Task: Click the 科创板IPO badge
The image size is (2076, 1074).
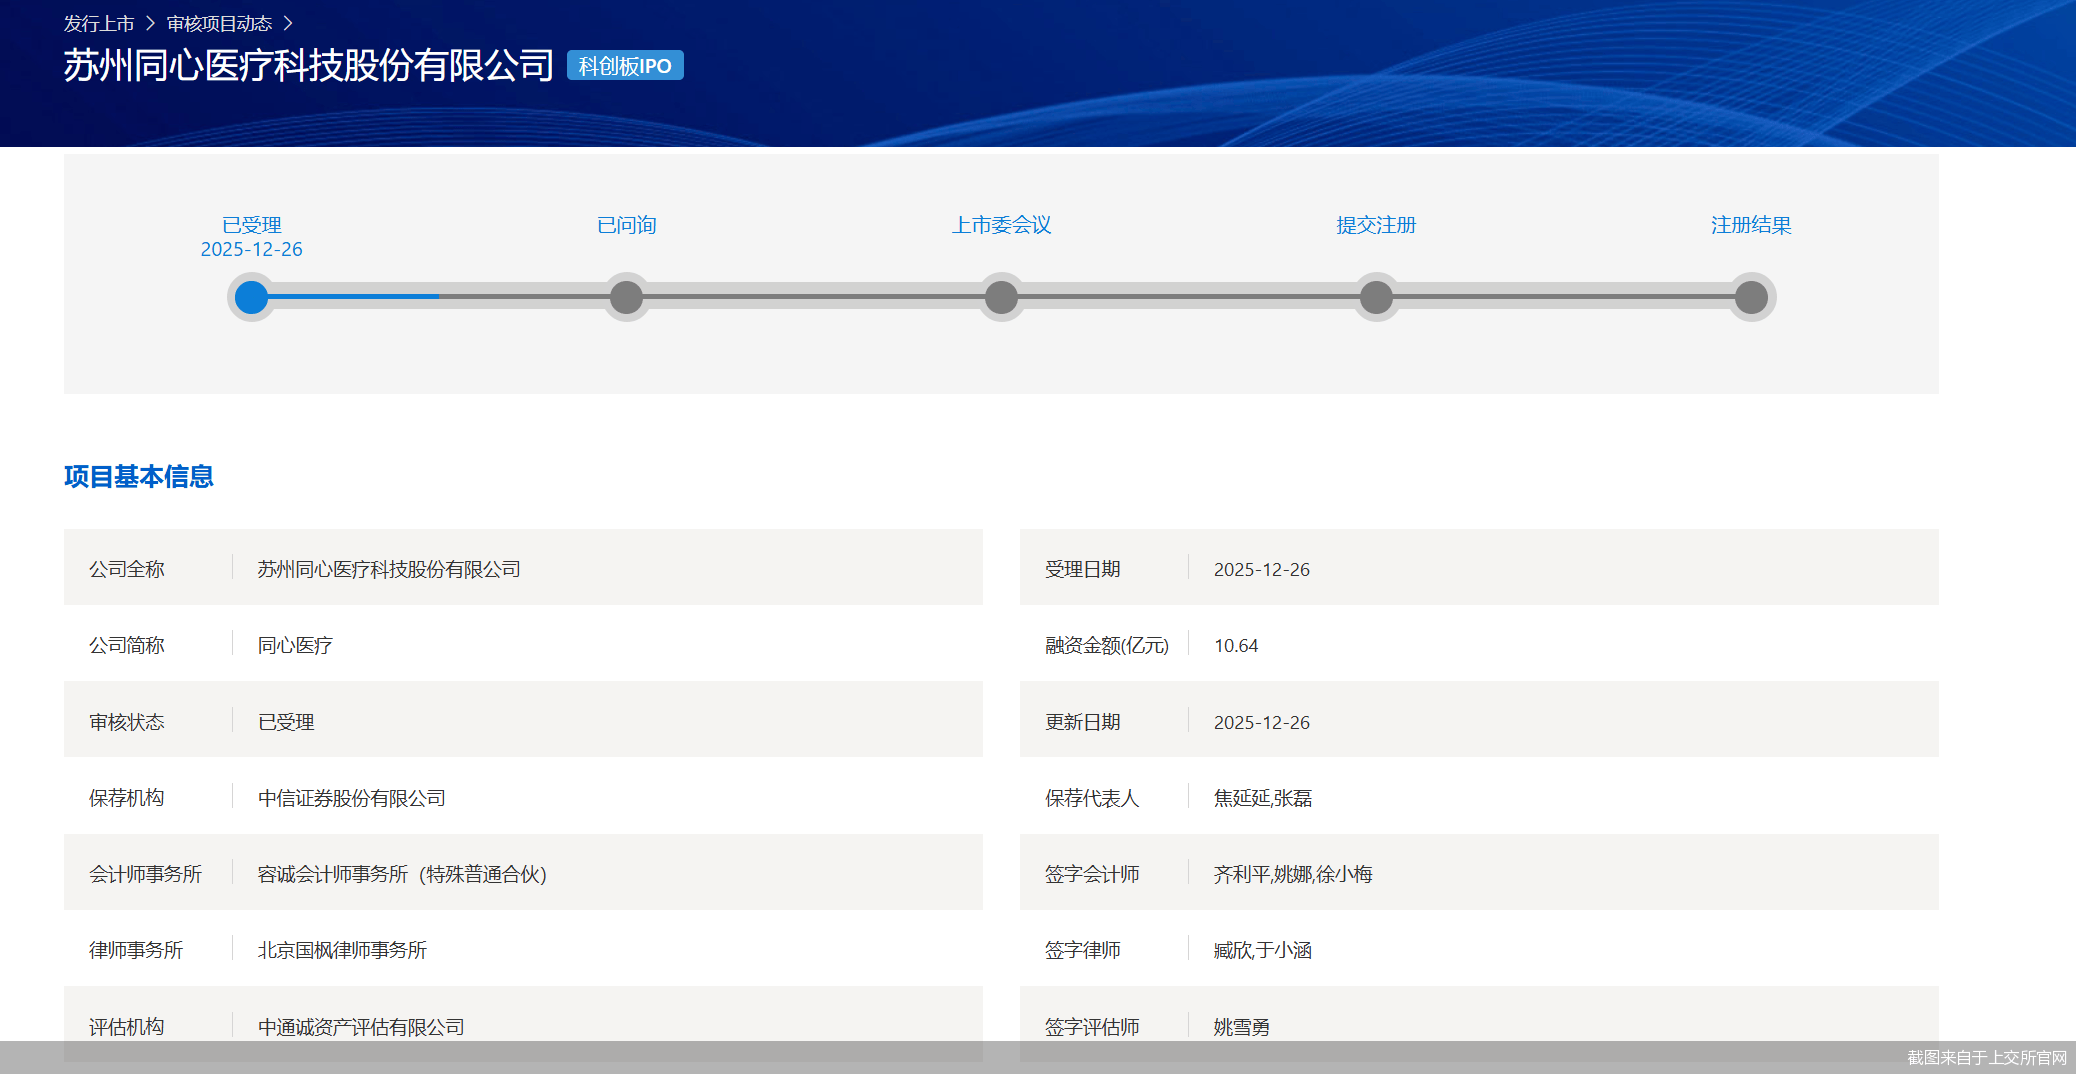Action: point(625,66)
